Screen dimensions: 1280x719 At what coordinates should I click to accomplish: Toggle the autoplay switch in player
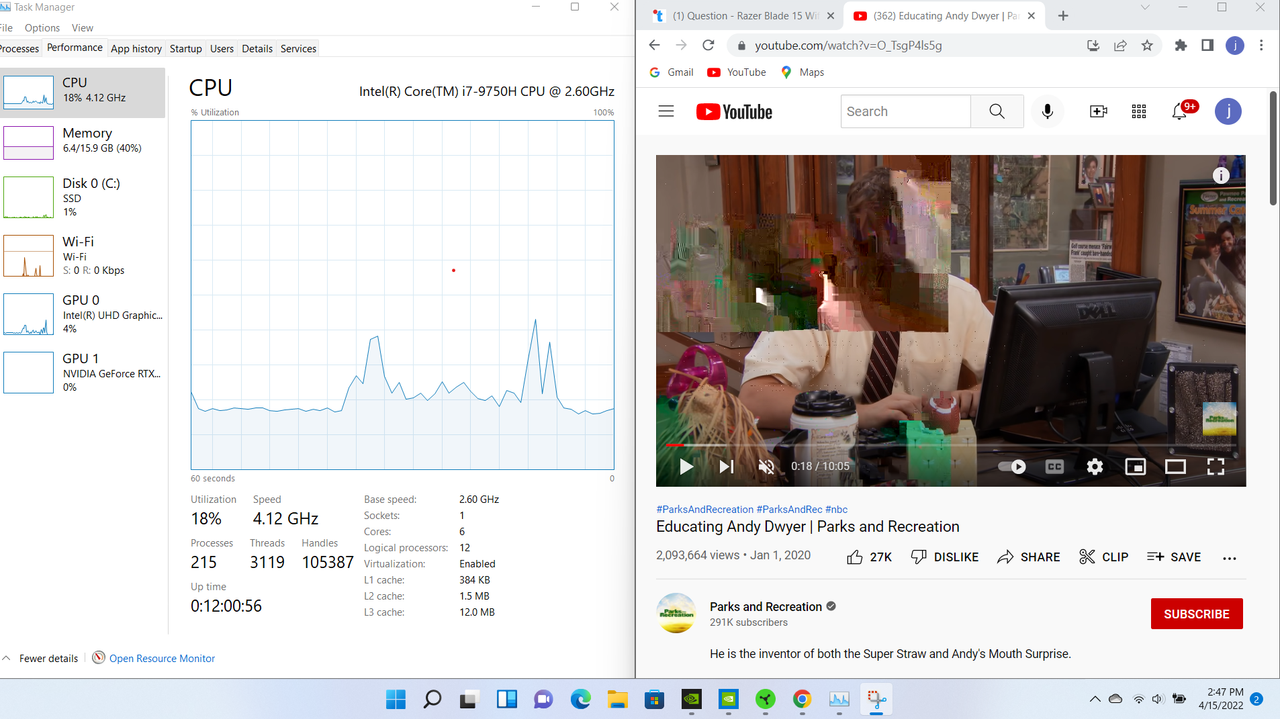point(1012,467)
